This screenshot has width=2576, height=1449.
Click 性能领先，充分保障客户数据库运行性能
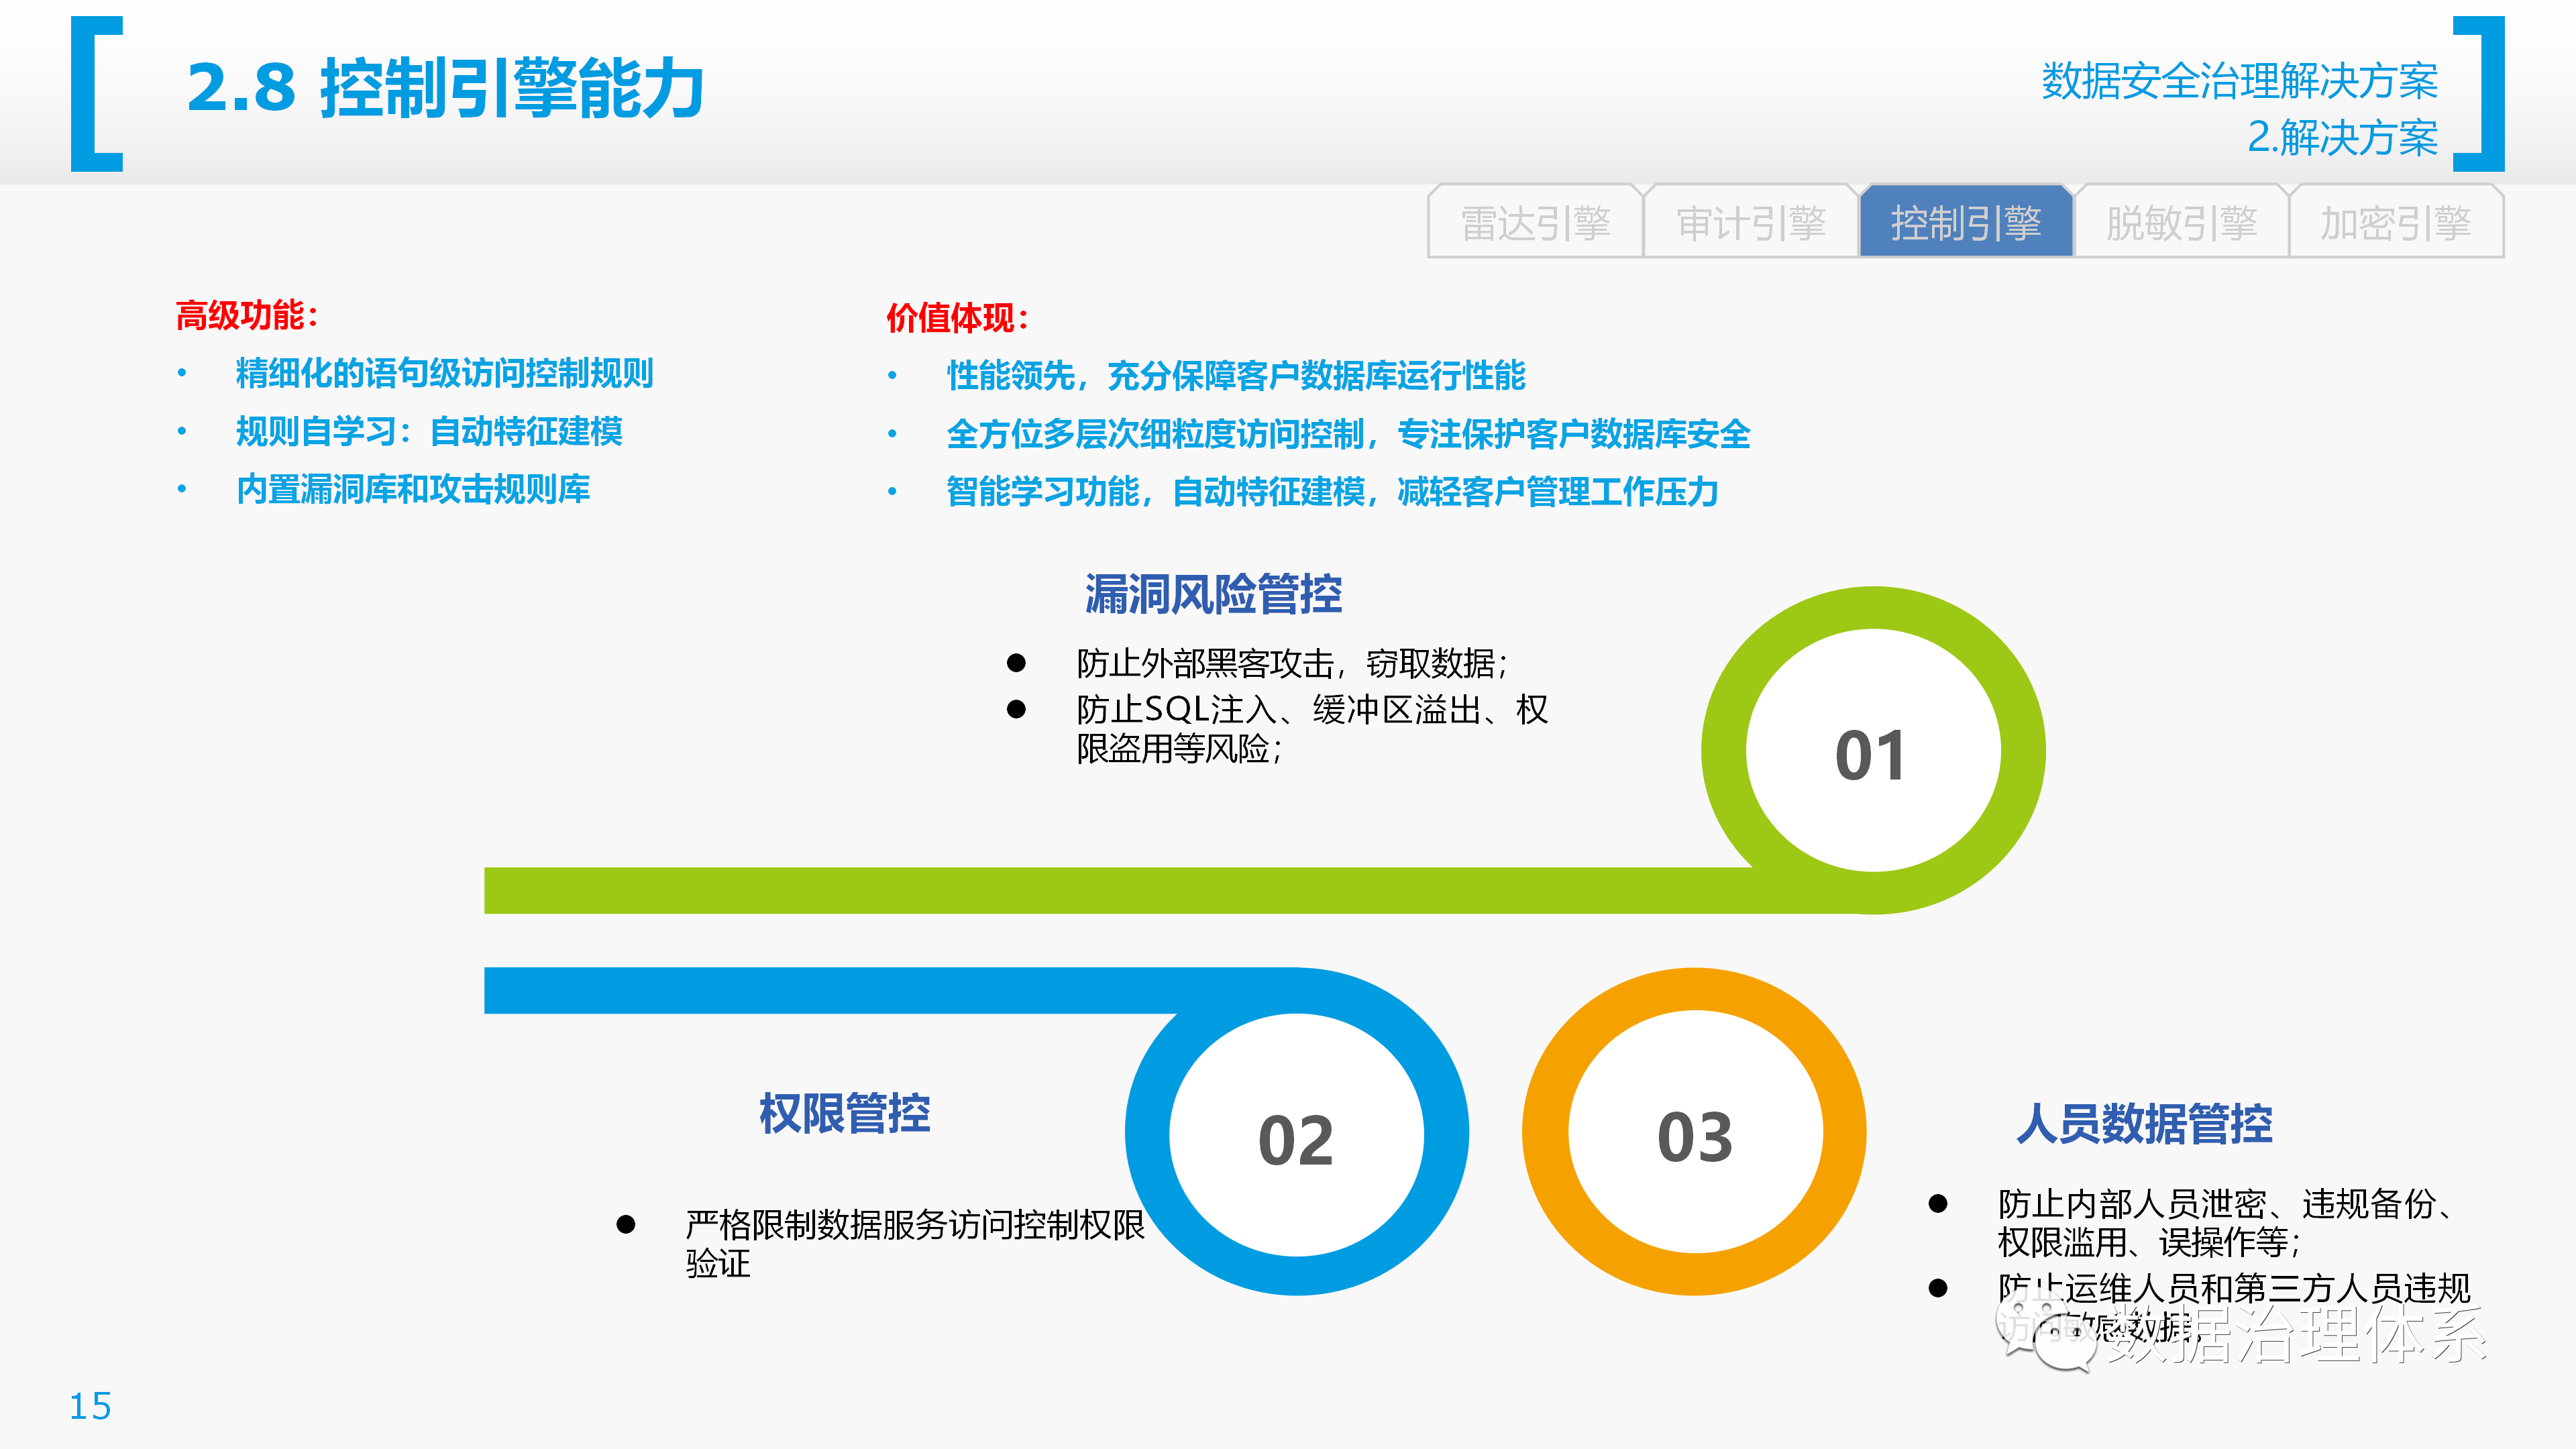1236,376
